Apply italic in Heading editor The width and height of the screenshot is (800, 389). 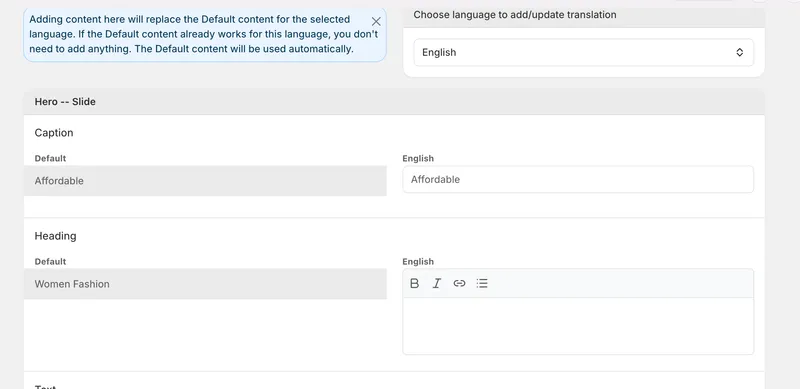[x=437, y=283]
